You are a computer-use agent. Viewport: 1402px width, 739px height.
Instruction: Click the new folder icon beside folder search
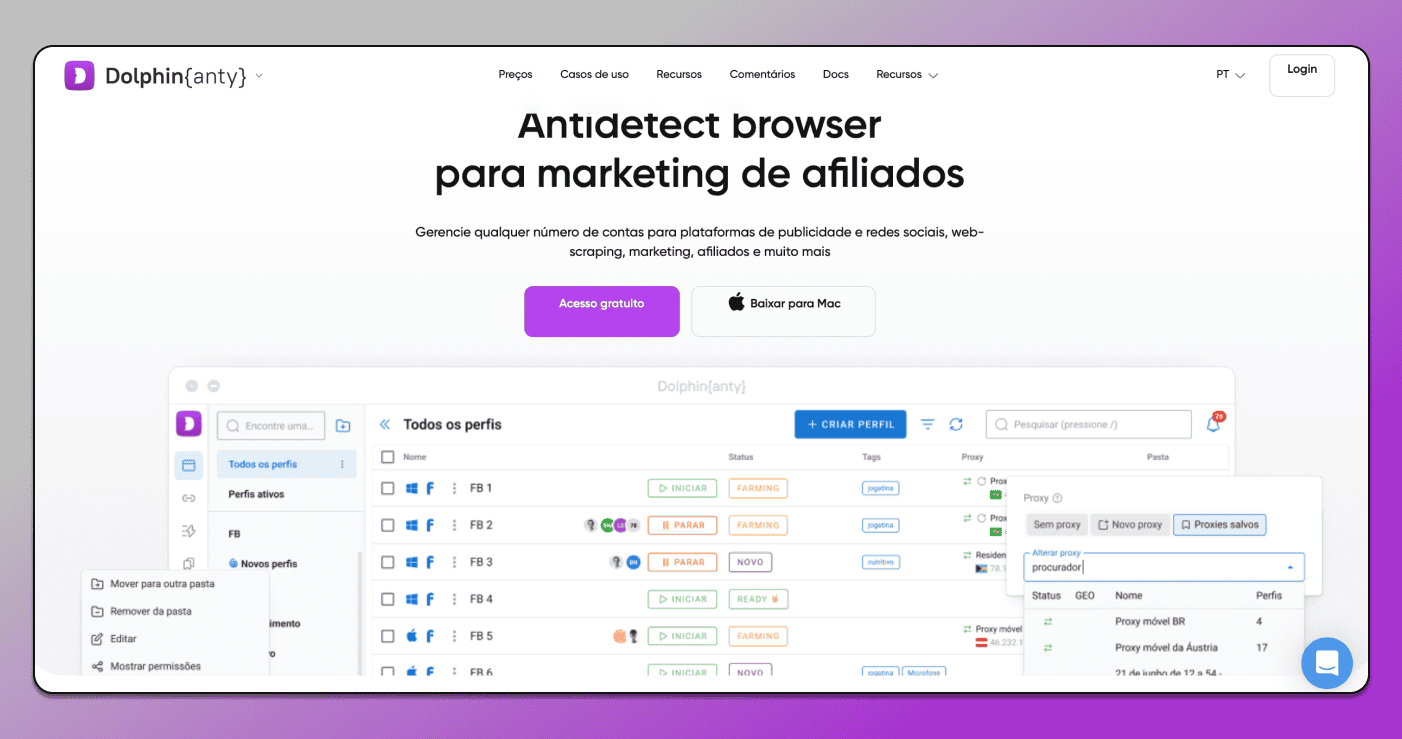point(343,425)
